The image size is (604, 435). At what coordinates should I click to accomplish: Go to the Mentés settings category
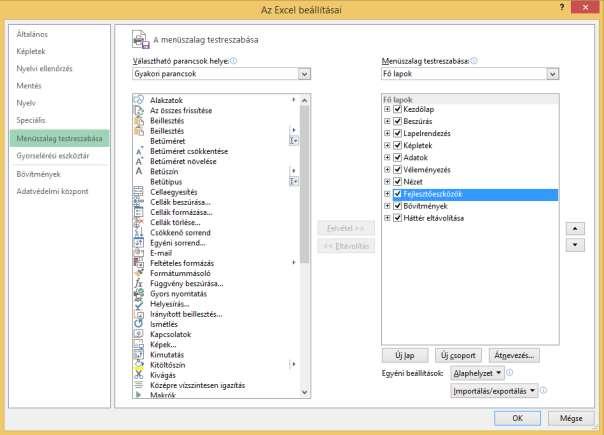tap(29, 86)
